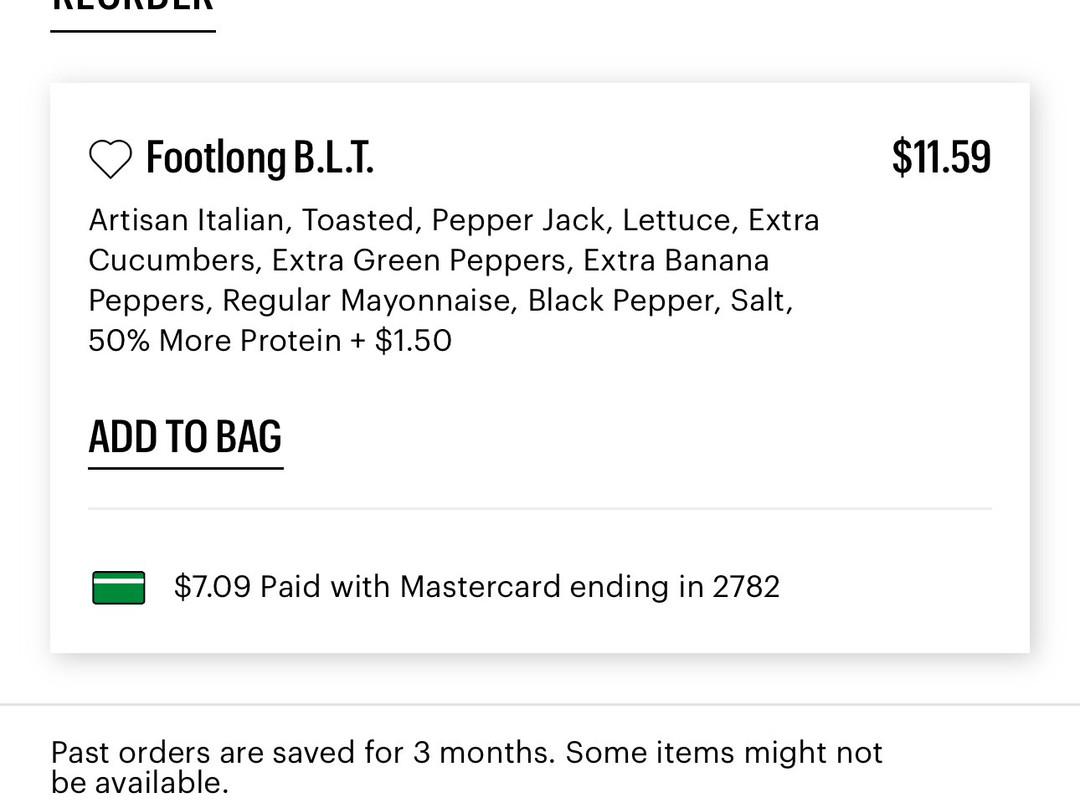Open the Footlong B.L.T. item title
The width and height of the screenshot is (1080, 808).
[260, 158]
